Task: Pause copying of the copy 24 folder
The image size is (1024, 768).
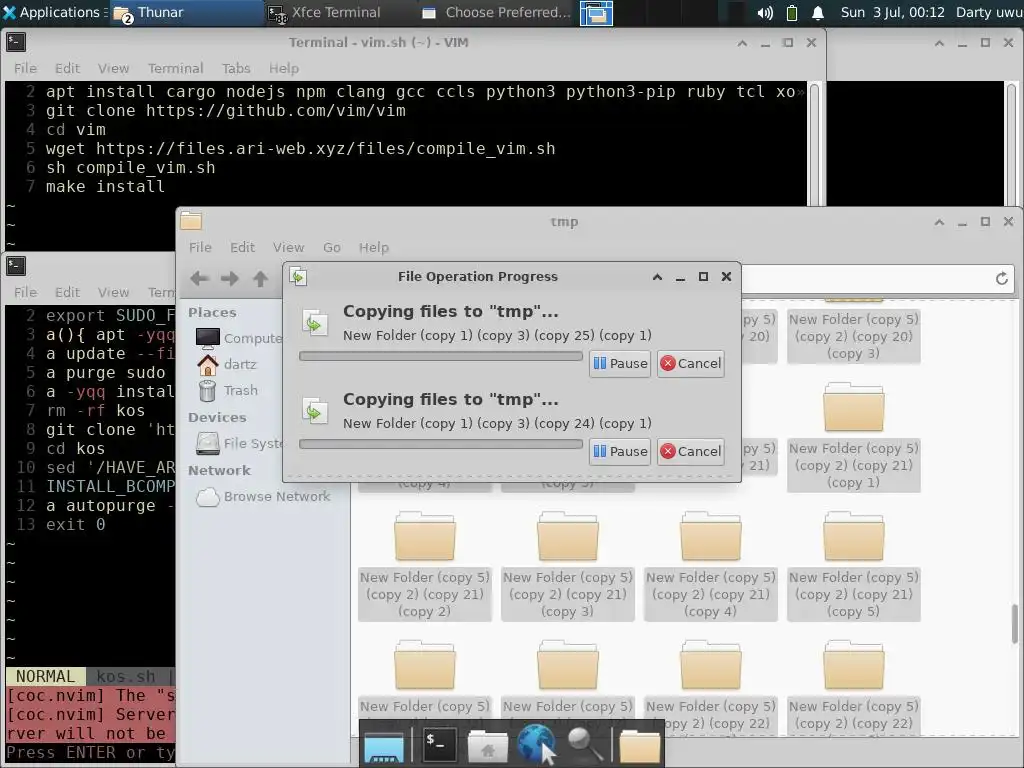Action: click(x=620, y=451)
